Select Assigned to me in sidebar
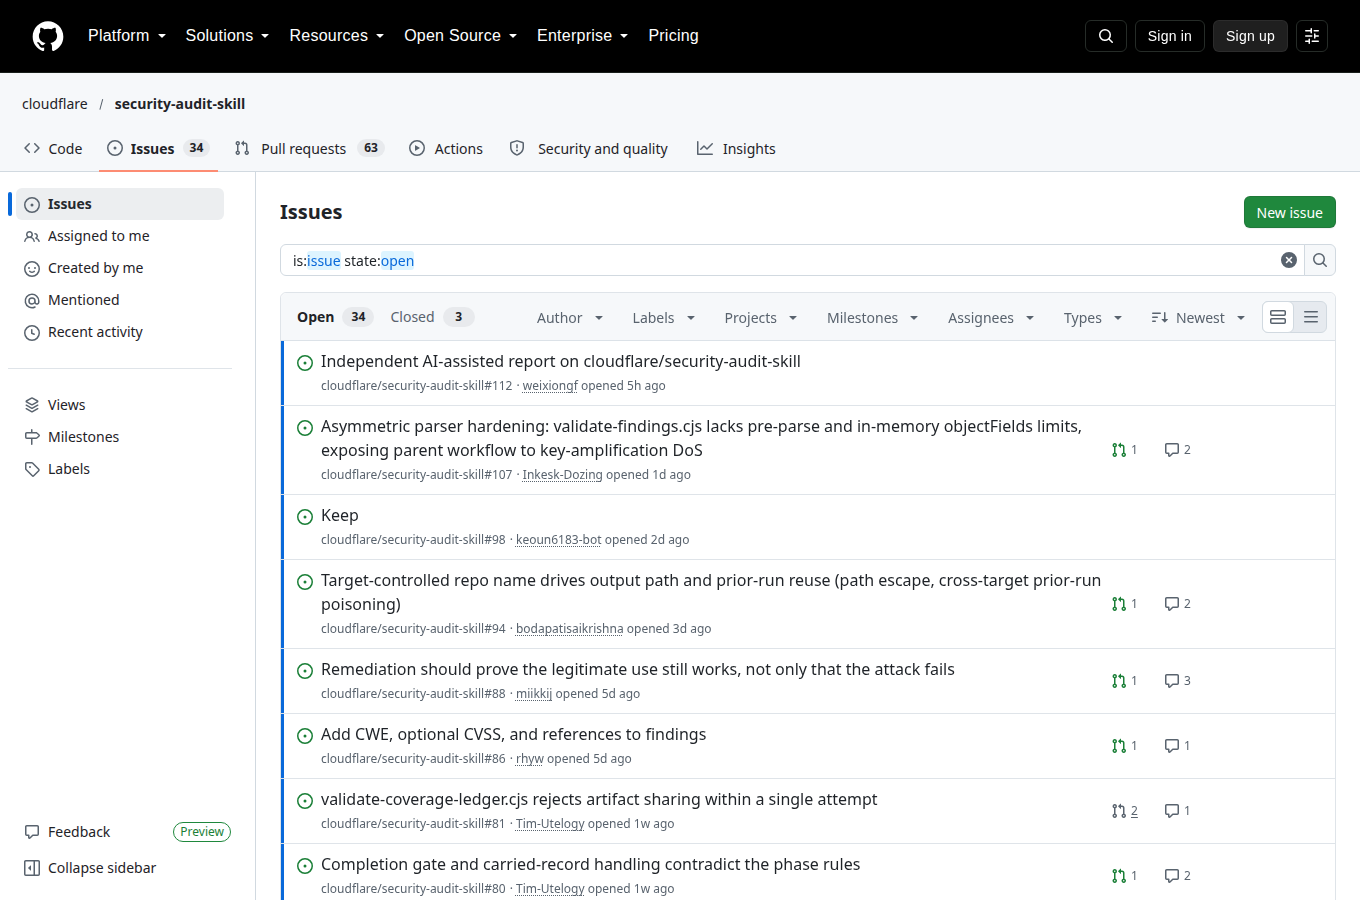This screenshot has width=1360, height=900. 120,236
